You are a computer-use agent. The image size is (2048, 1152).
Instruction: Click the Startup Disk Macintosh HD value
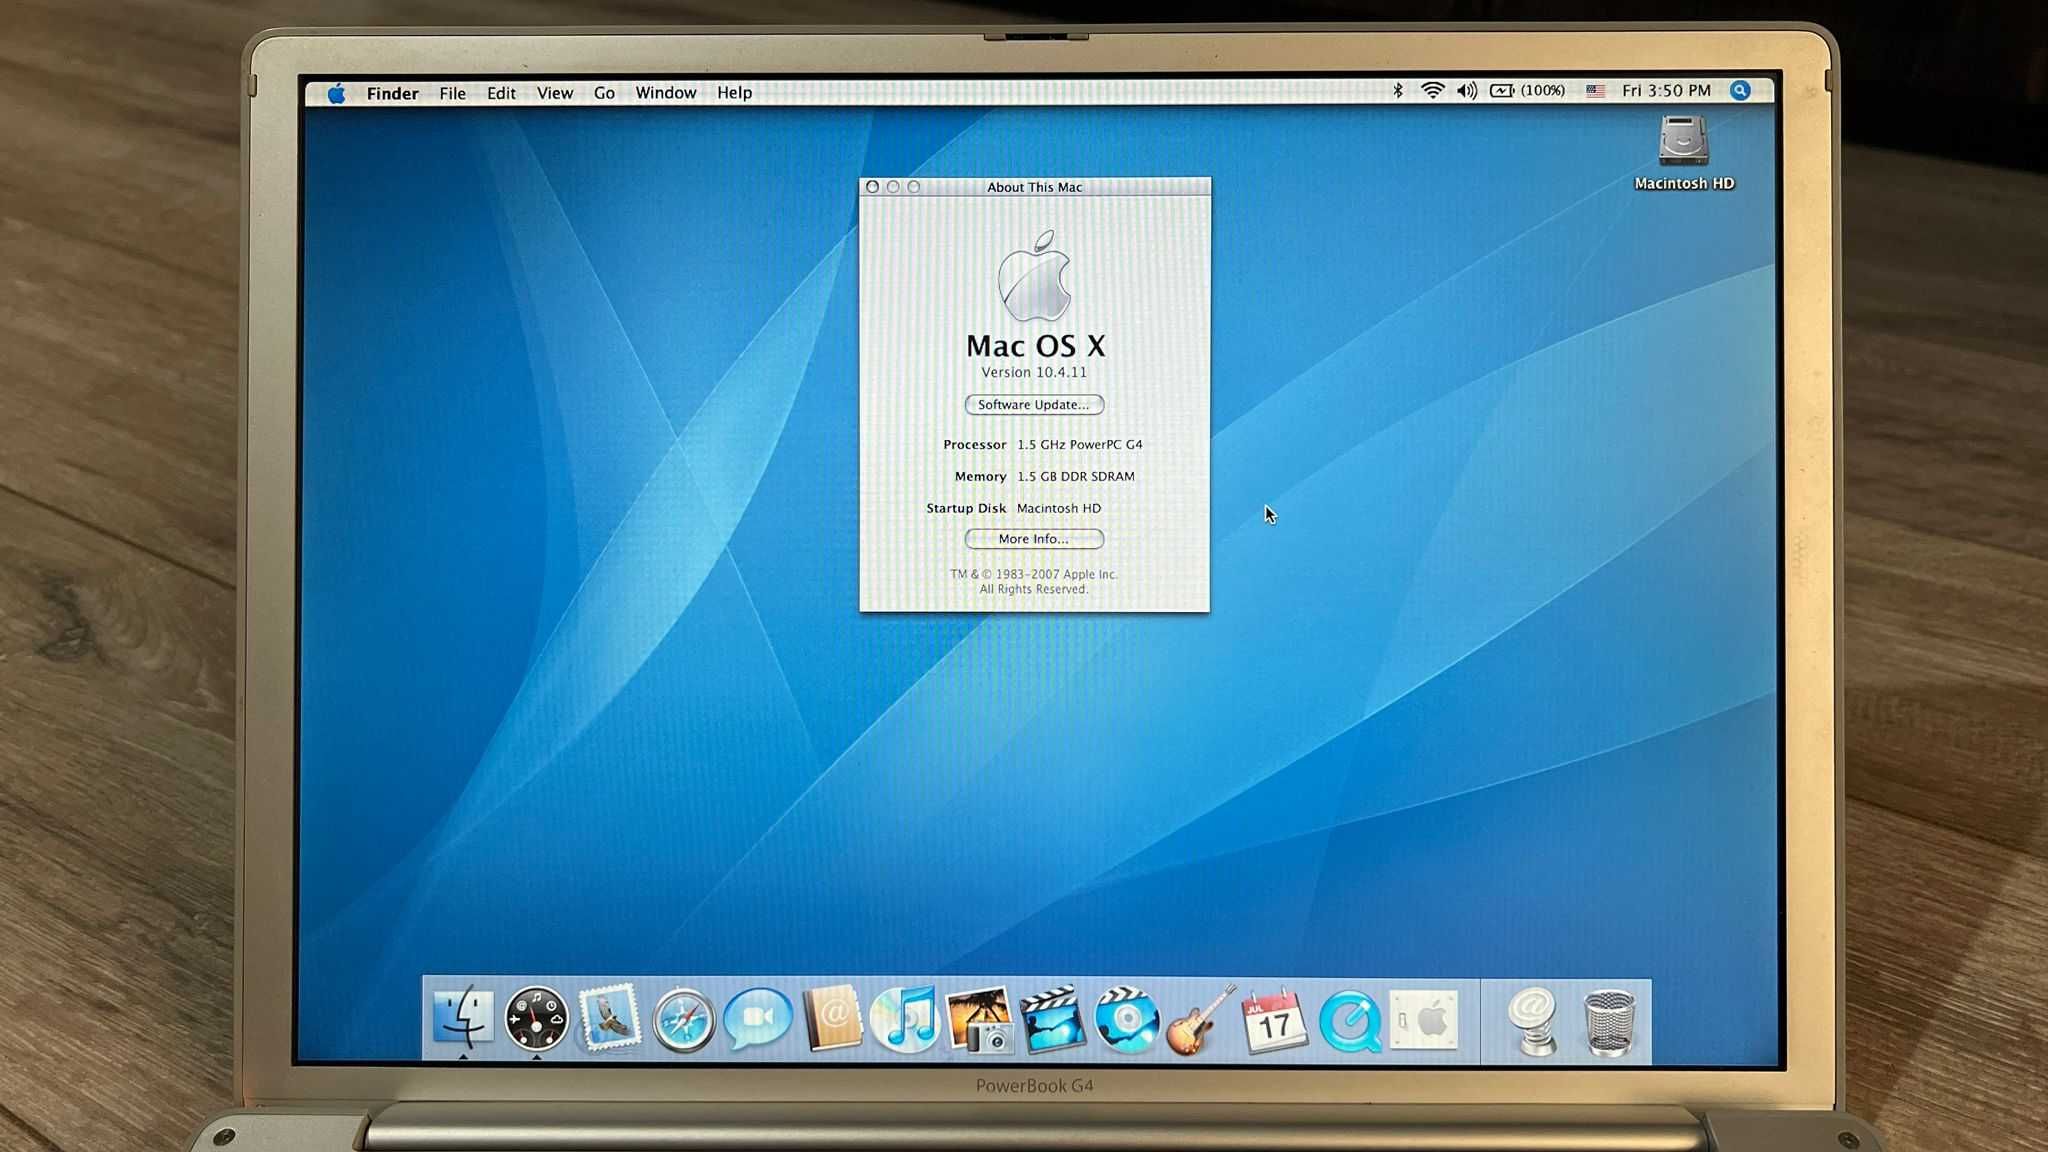point(1059,509)
